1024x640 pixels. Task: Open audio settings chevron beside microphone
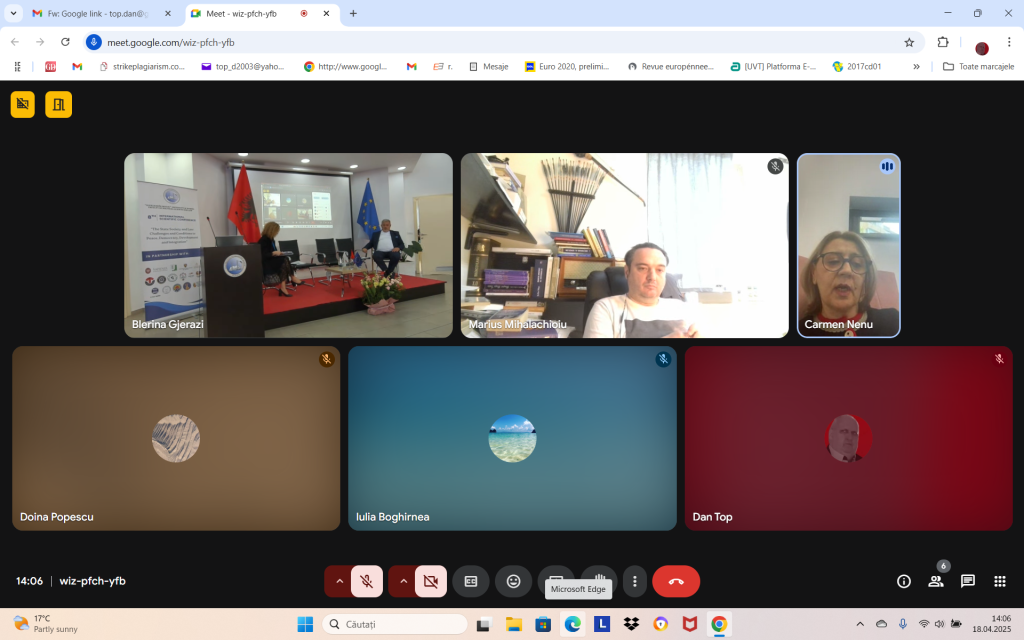point(339,581)
